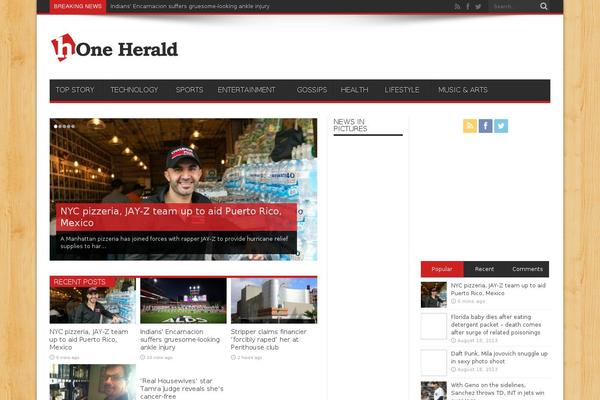Open recent post thumbnail of ALDS stadium
Viewport: 600px width, 400px height.
click(x=183, y=301)
